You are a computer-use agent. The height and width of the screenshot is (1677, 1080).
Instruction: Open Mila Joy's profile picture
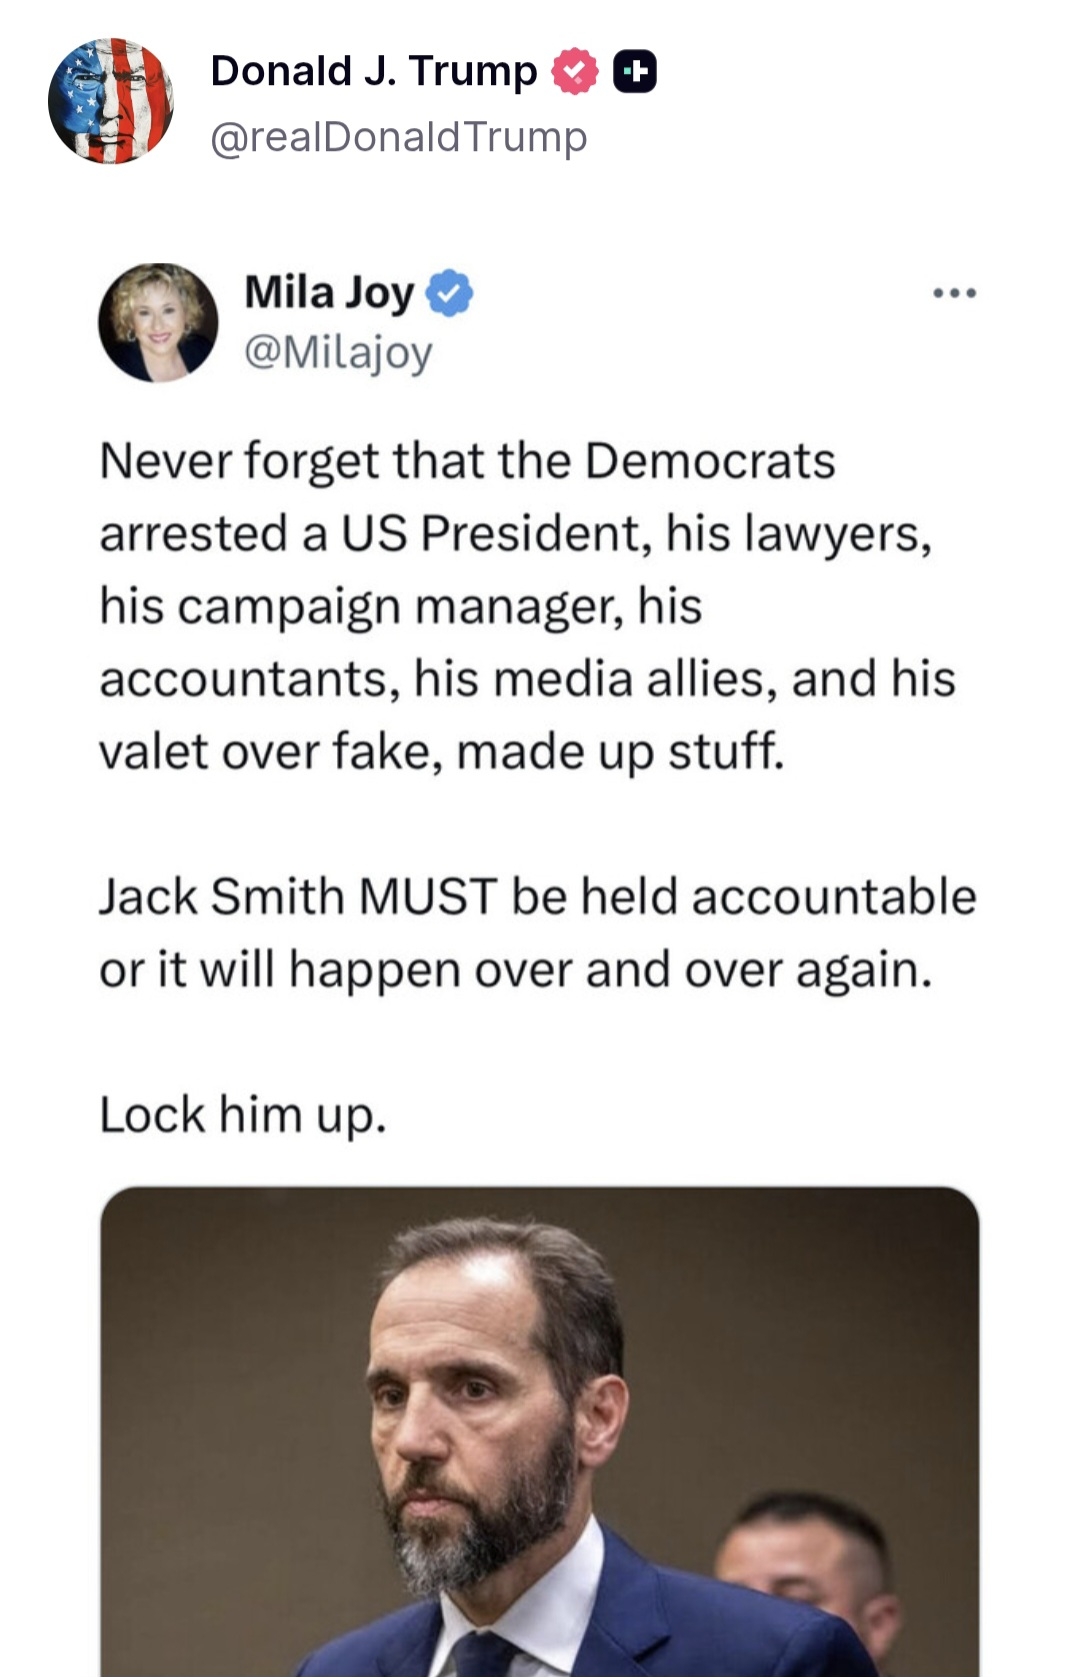point(158,322)
